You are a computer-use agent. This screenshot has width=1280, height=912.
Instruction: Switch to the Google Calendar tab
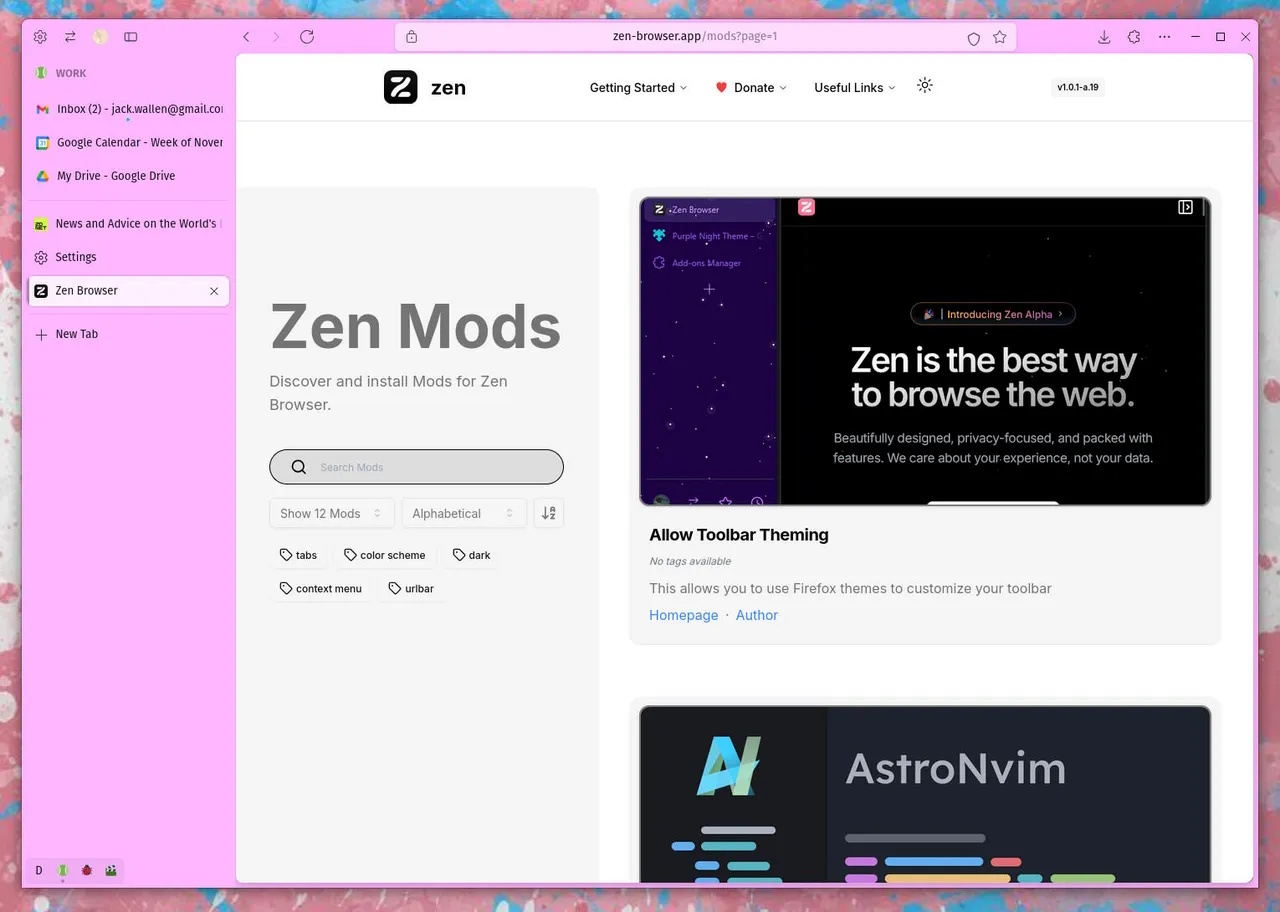coord(129,143)
